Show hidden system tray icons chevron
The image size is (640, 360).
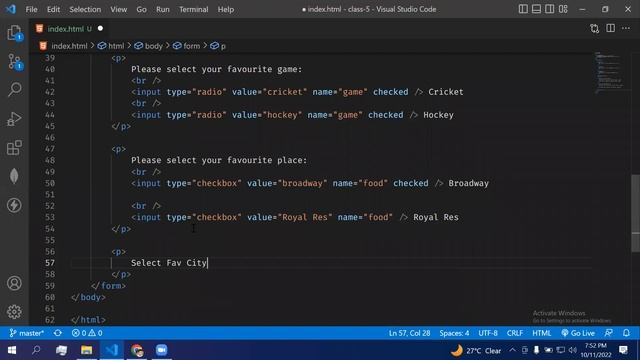coord(512,350)
